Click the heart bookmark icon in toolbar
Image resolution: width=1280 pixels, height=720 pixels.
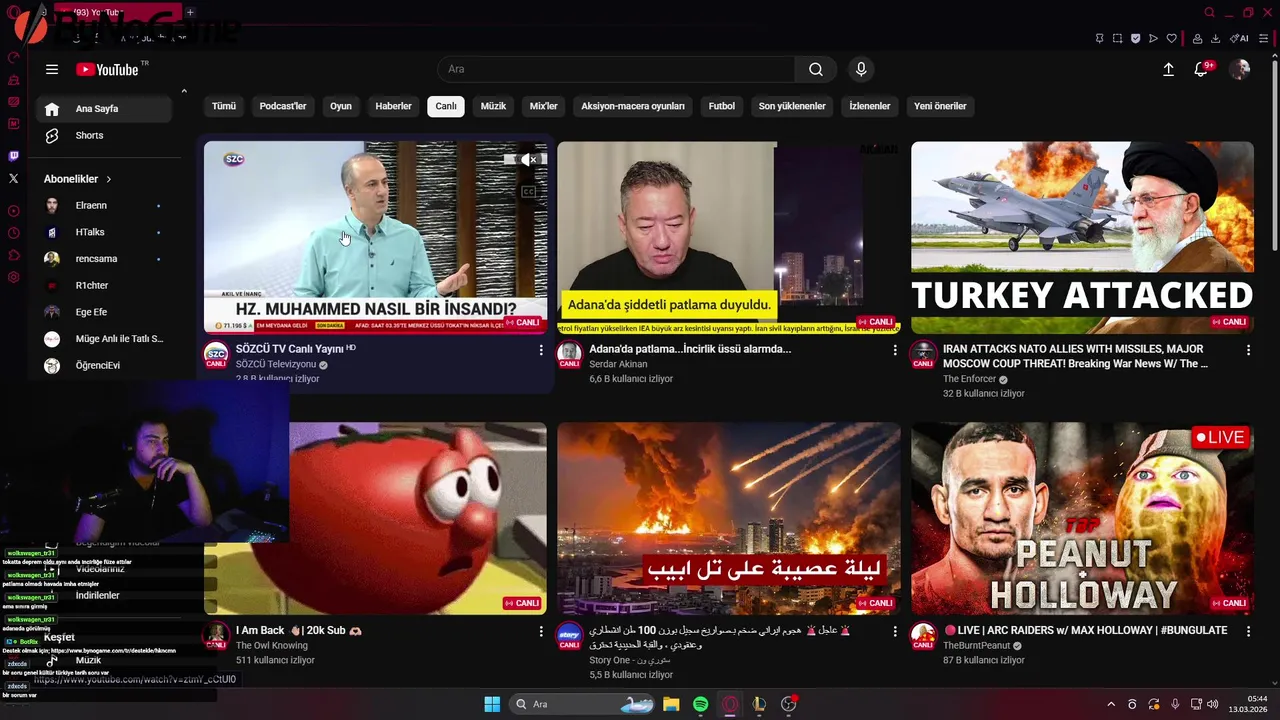(1171, 38)
